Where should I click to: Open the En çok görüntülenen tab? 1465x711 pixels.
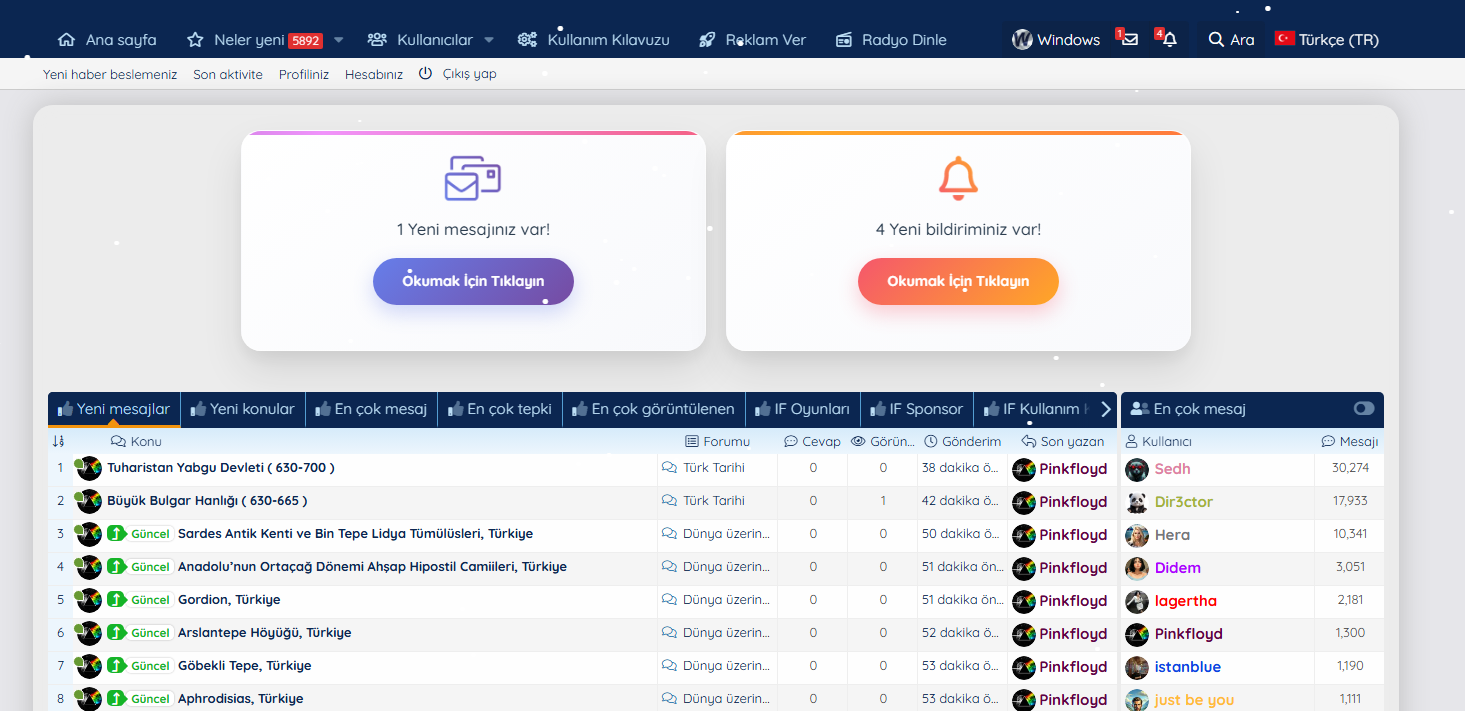tap(654, 409)
